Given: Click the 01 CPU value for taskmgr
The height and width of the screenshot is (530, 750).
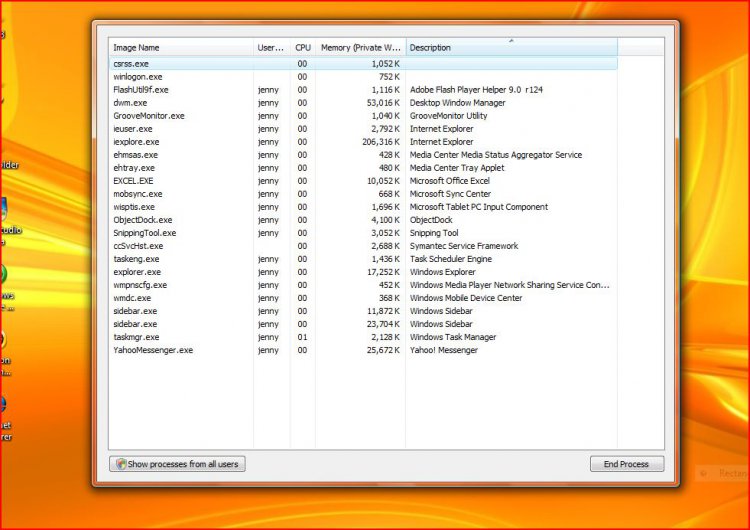Looking at the screenshot, I should (x=302, y=337).
